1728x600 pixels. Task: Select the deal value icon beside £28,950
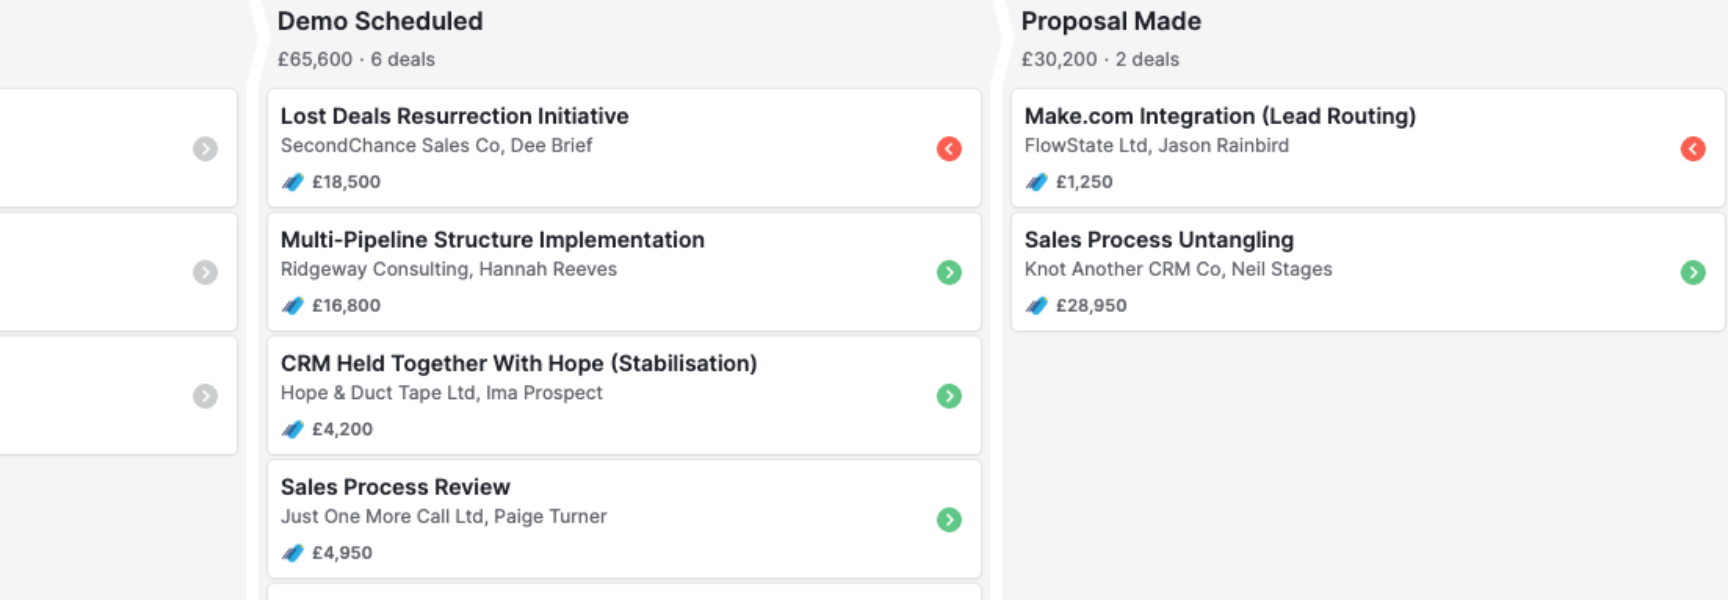coord(1037,305)
